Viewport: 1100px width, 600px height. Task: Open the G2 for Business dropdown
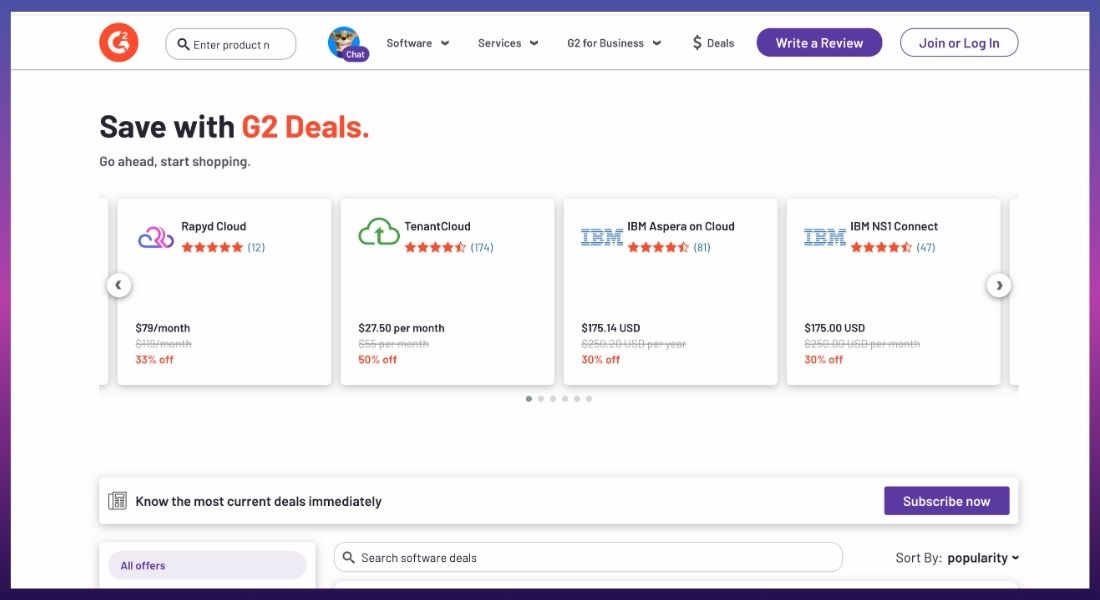coord(614,43)
